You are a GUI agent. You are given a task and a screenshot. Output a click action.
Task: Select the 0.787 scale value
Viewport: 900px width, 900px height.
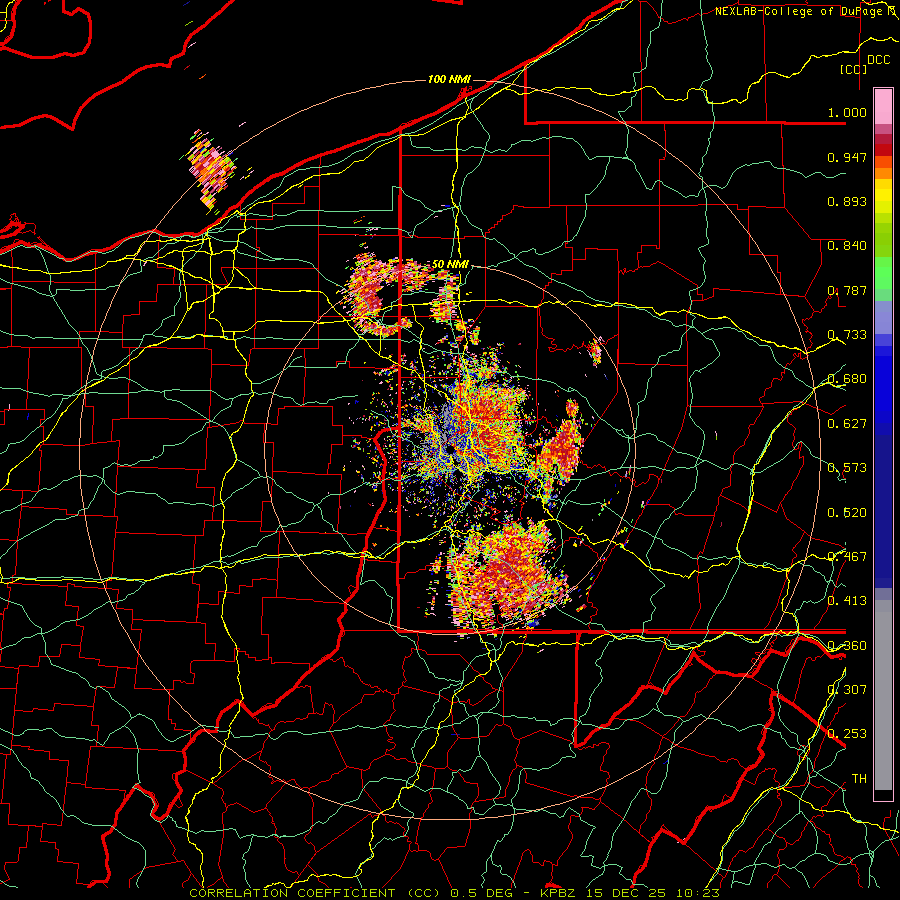coord(847,290)
